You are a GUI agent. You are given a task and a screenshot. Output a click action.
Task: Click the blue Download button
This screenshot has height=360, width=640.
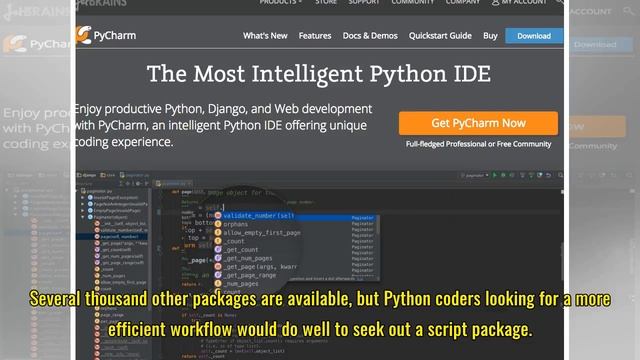tap(534, 36)
